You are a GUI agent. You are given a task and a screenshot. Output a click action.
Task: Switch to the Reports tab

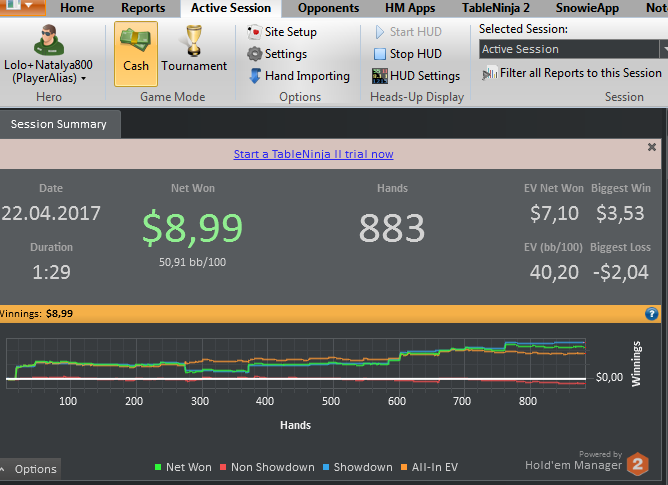click(x=143, y=8)
